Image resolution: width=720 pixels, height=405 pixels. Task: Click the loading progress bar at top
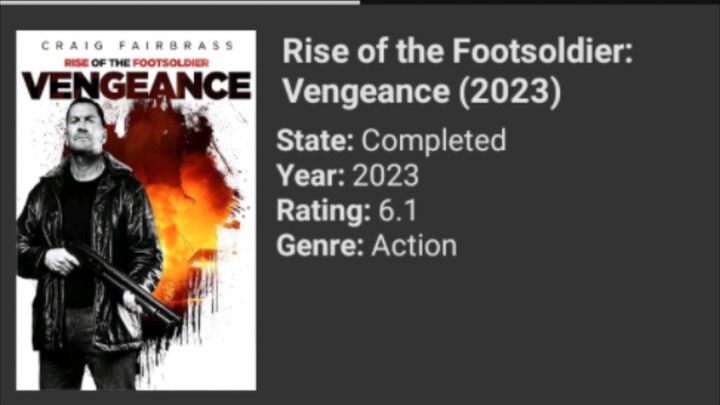pos(180,2)
